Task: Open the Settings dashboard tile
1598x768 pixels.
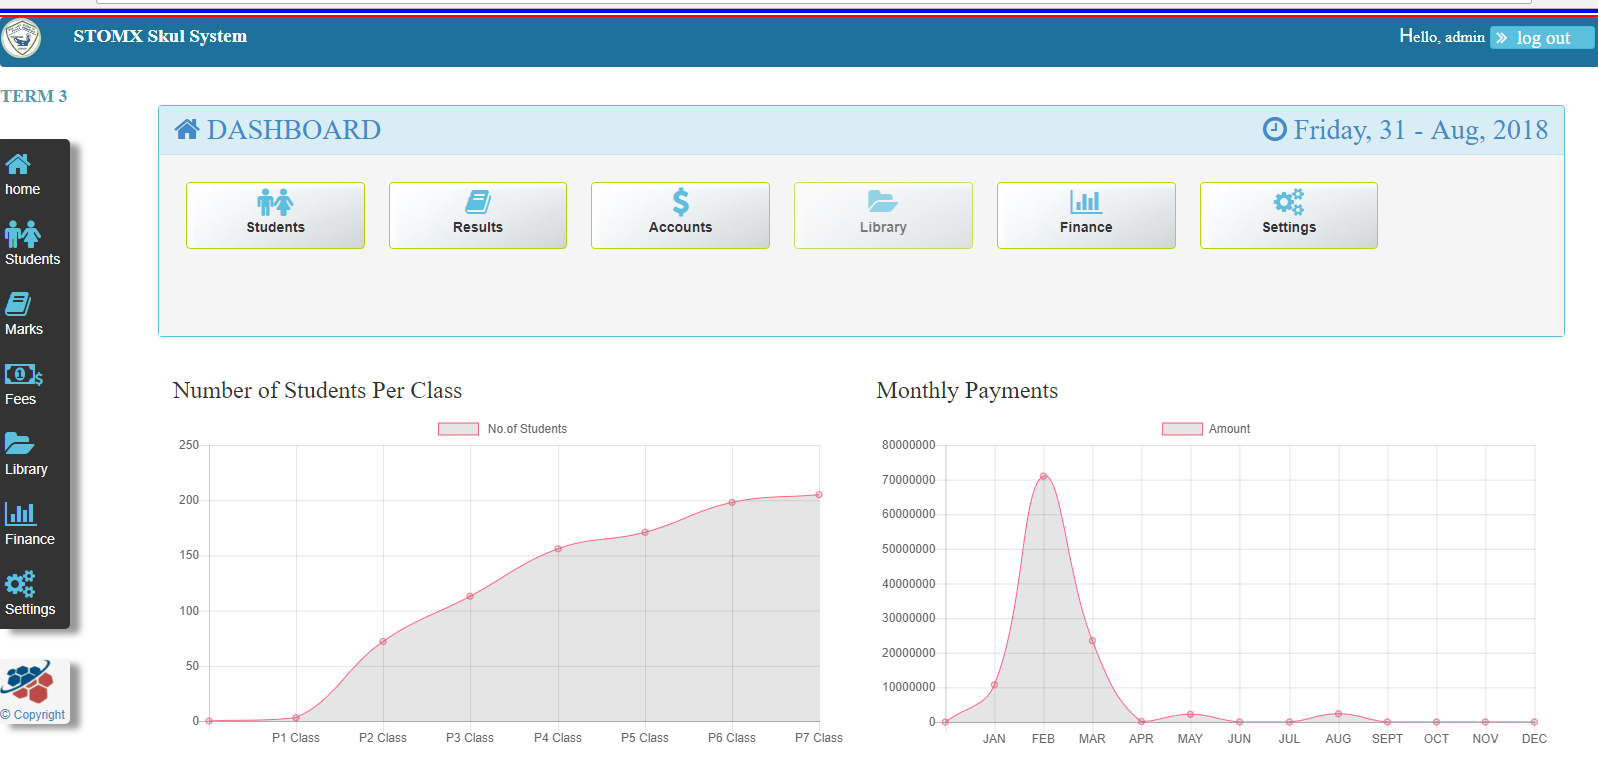Action: [1289, 215]
